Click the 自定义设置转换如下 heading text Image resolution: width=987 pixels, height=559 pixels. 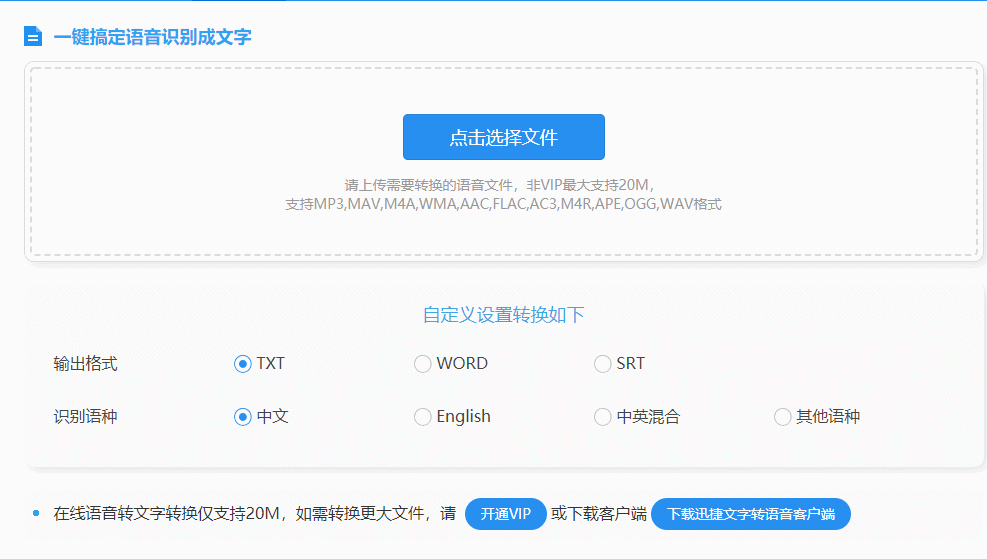click(504, 315)
